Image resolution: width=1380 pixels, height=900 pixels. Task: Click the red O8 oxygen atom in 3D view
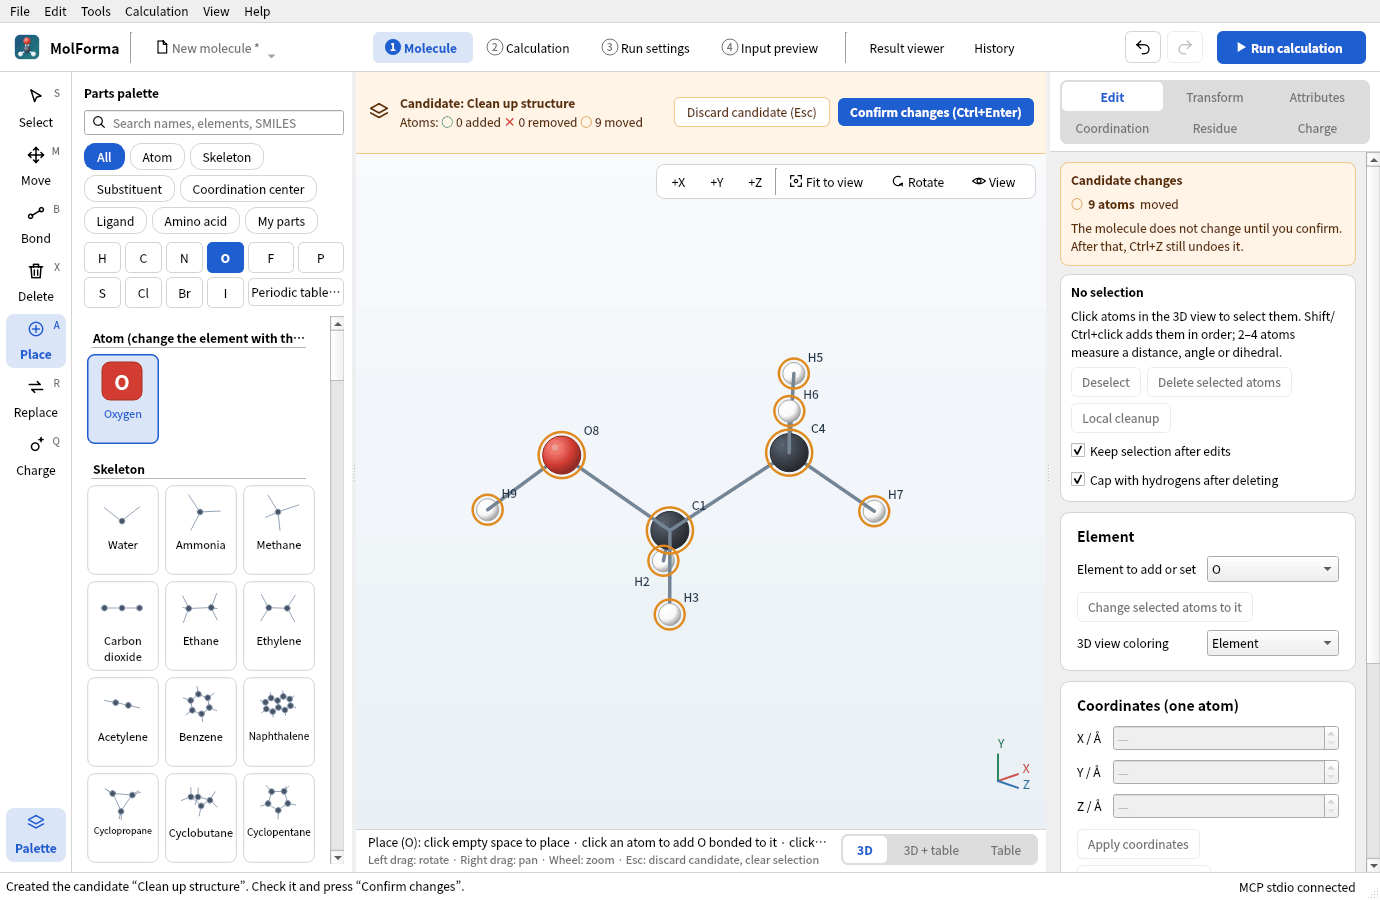pyautogui.click(x=561, y=455)
